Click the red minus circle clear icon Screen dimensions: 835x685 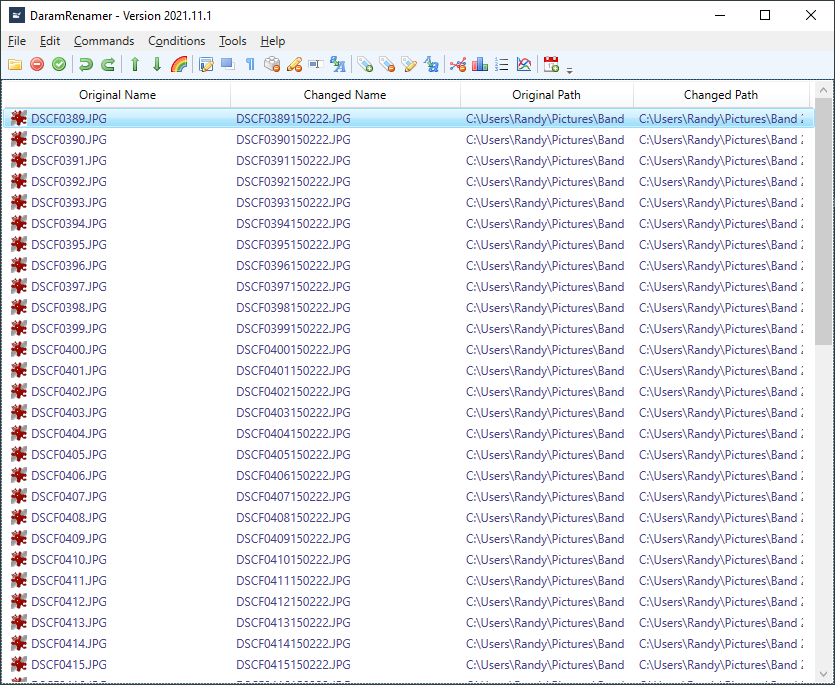tap(37, 64)
